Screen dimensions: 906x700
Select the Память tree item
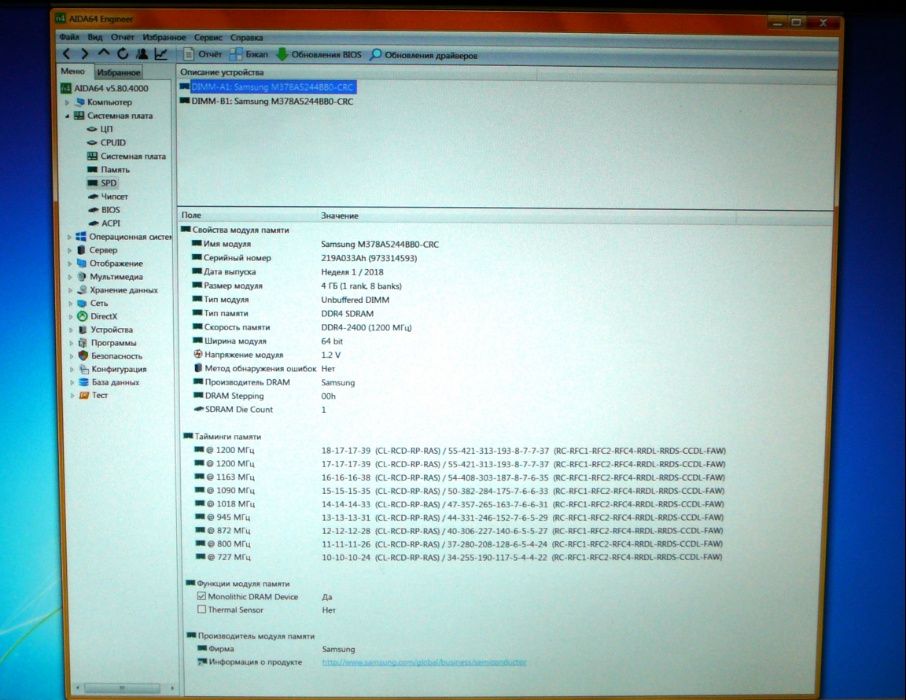(108, 169)
